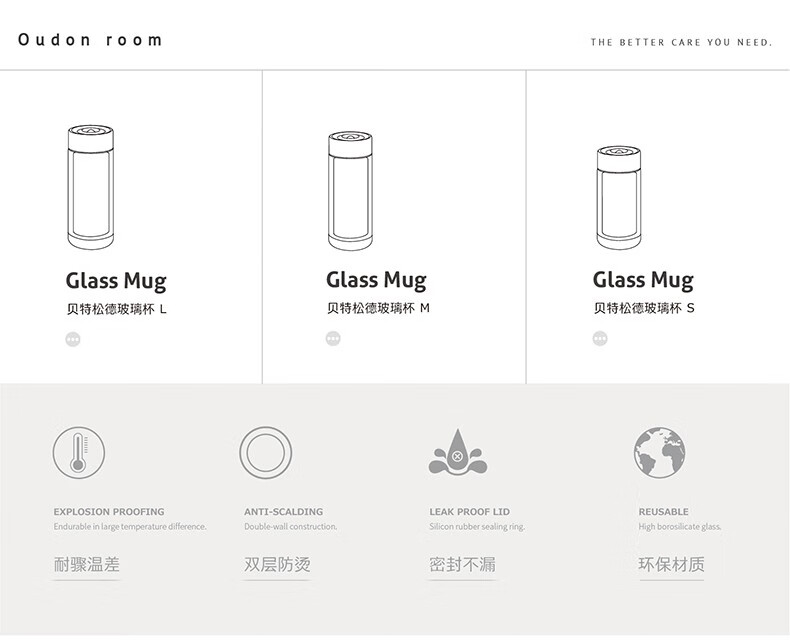Click the thermometer explosion proofing icon
The image size is (790, 641).
point(79,452)
